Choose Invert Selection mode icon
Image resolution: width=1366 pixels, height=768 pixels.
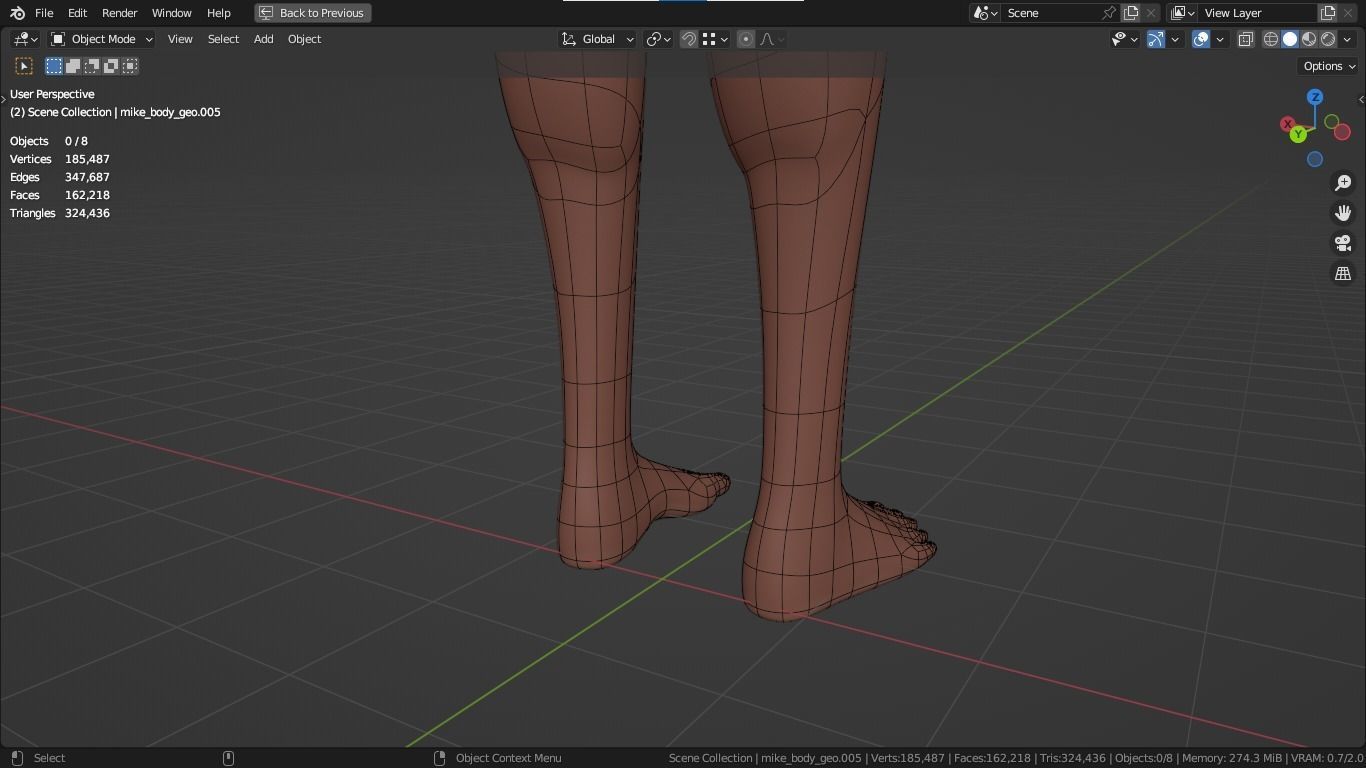point(111,66)
